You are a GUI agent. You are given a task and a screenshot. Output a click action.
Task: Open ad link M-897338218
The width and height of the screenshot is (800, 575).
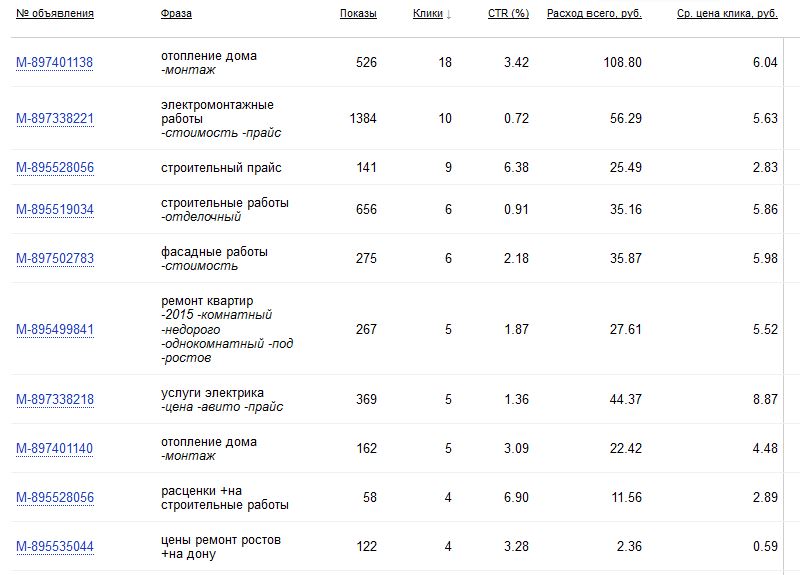pyautogui.click(x=55, y=400)
